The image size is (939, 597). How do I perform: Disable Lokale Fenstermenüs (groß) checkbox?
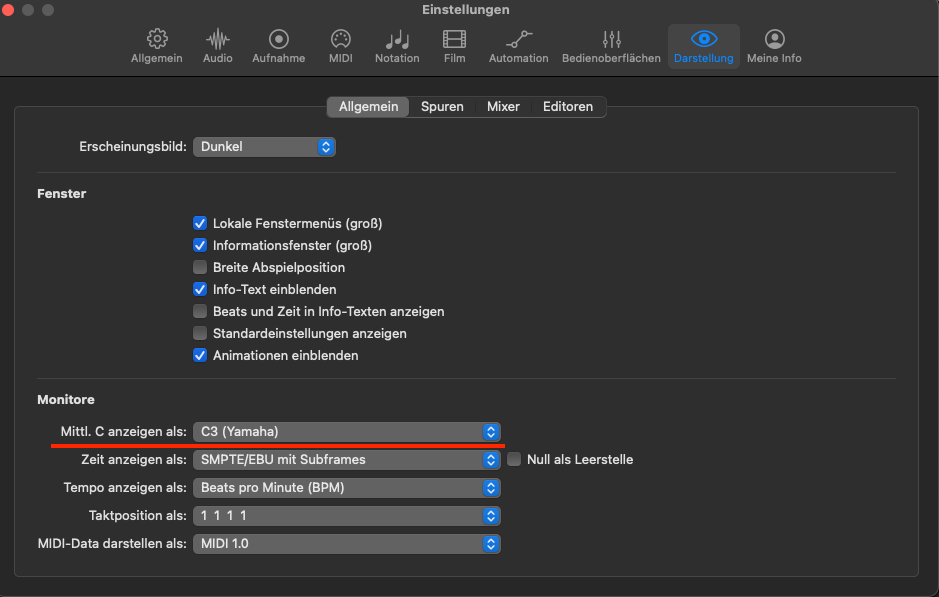pos(200,224)
